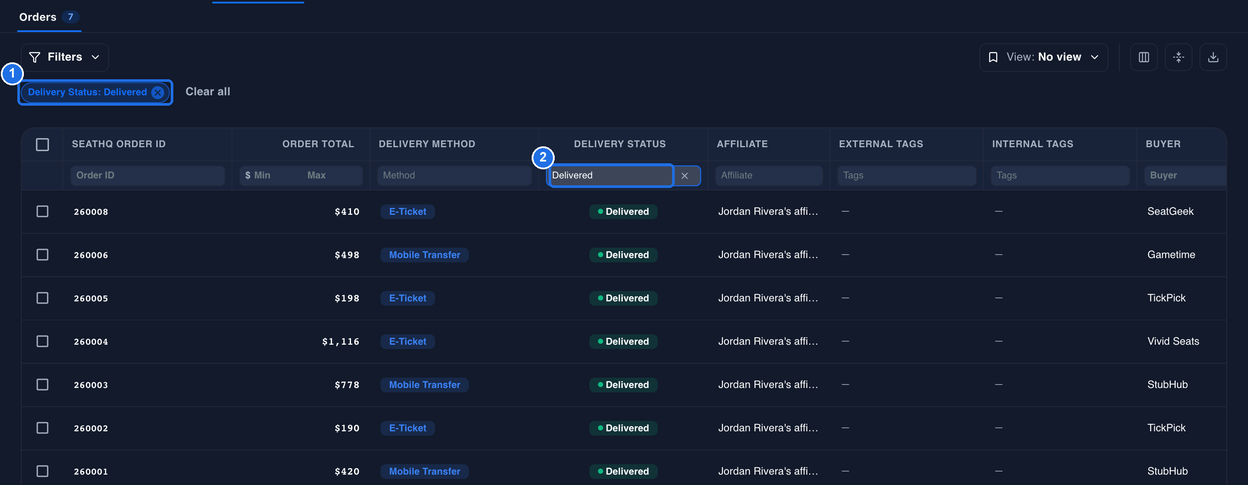This screenshot has width=1248, height=485.
Task: Click the Delivered badge on order 260003
Action: (x=624, y=385)
